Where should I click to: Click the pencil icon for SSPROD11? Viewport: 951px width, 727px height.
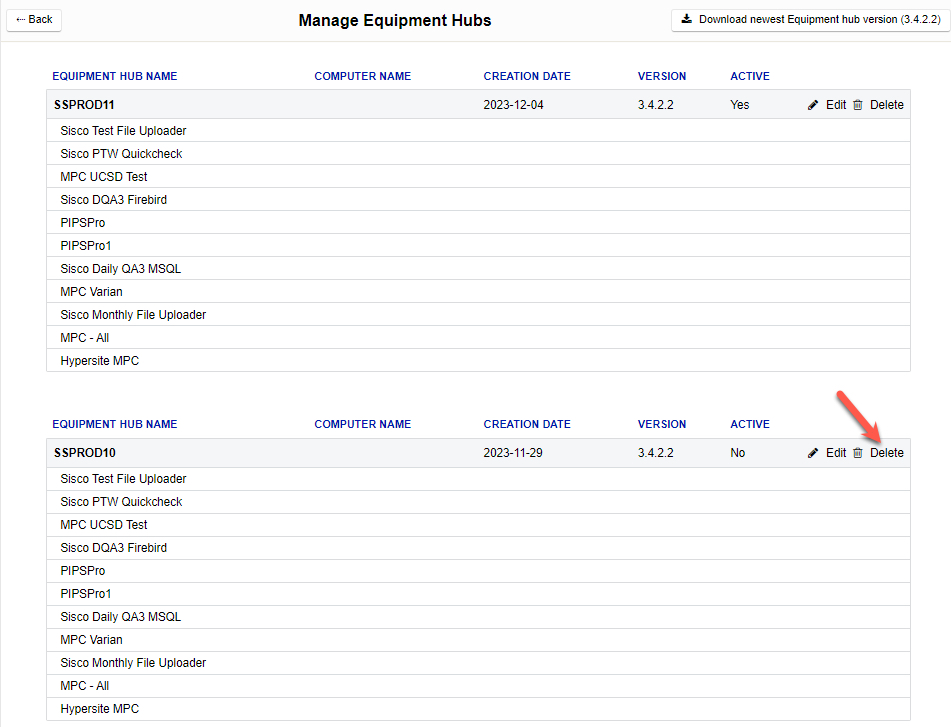813,105
